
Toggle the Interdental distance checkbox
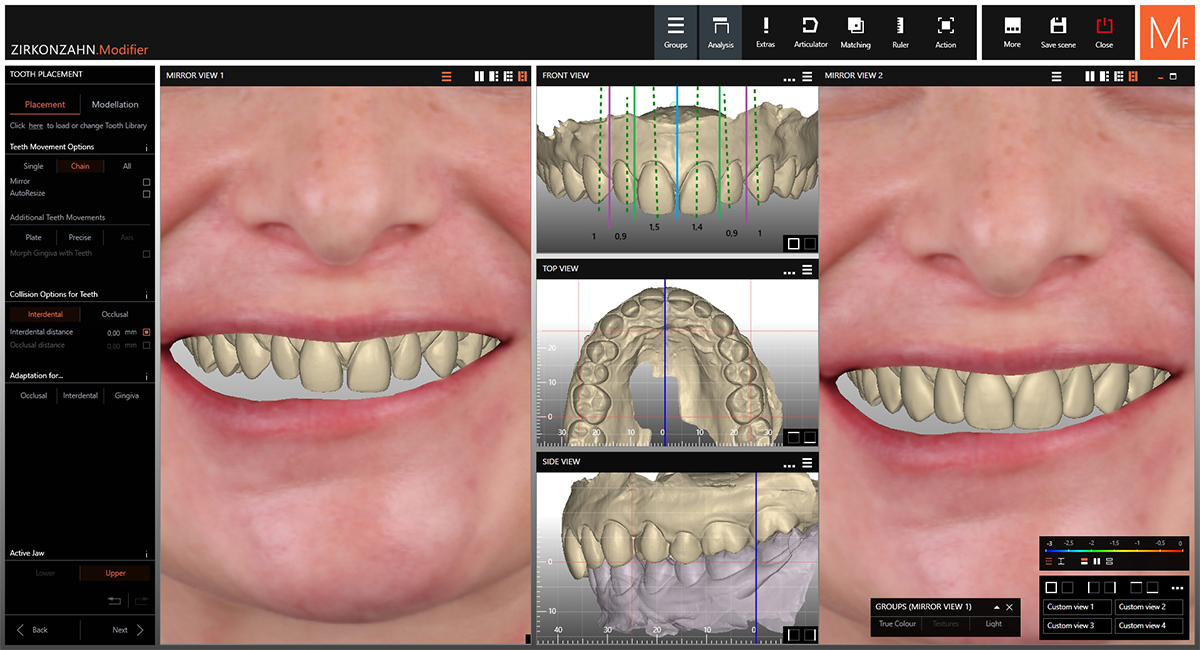pos(147,332)
